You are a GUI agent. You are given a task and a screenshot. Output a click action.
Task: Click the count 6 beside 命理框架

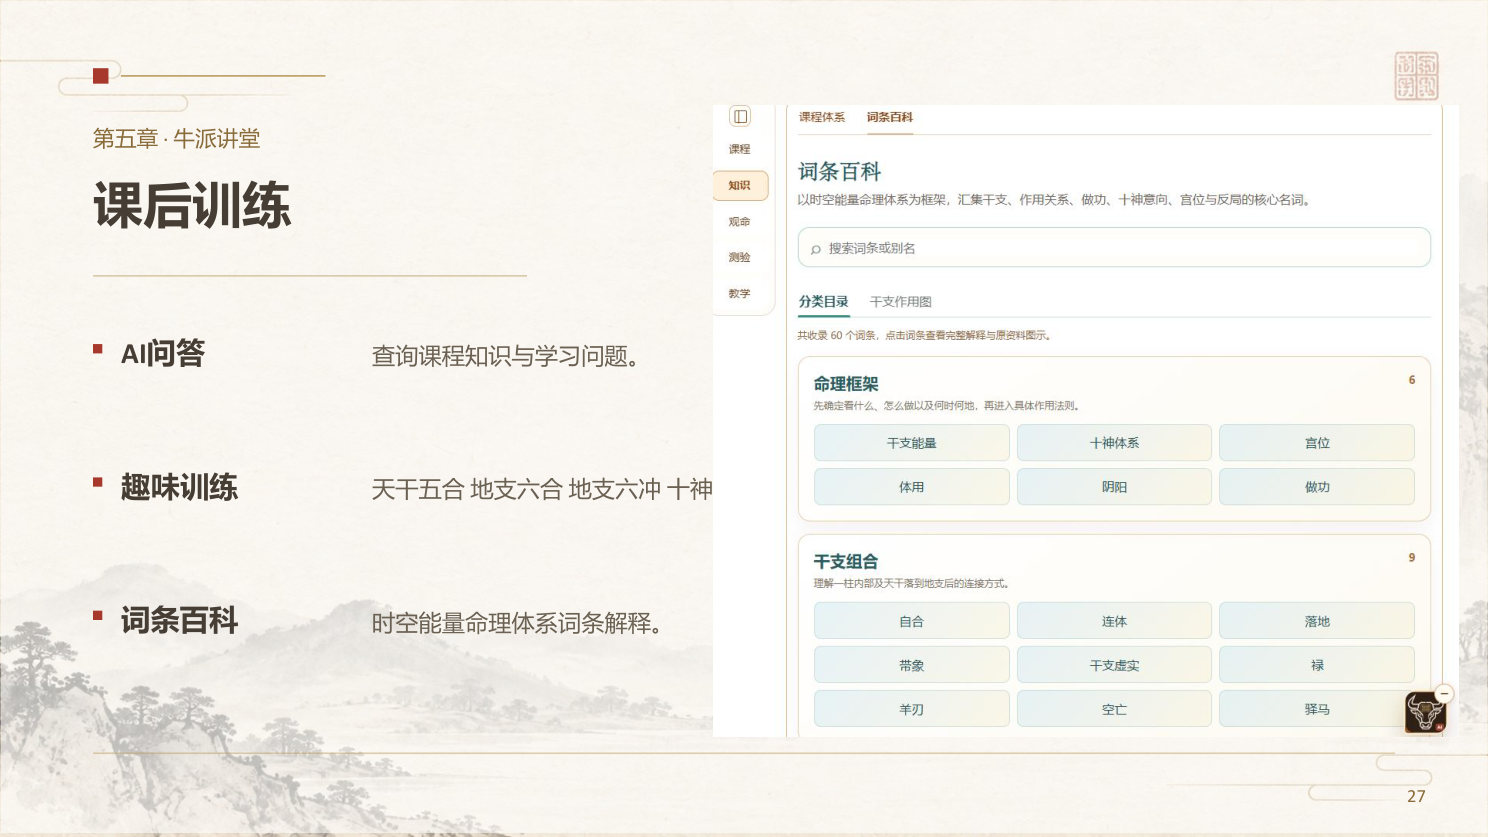(1412, 380)
